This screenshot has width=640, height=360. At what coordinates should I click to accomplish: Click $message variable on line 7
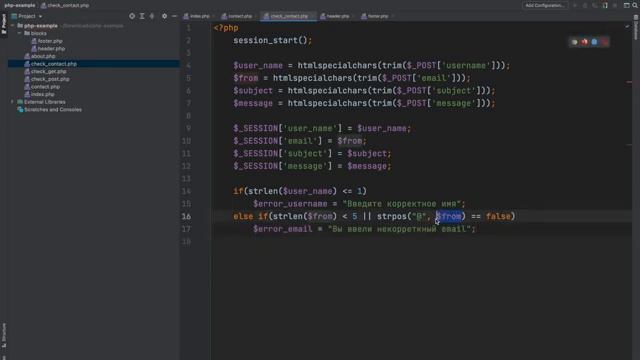click(x=253, y=103)
